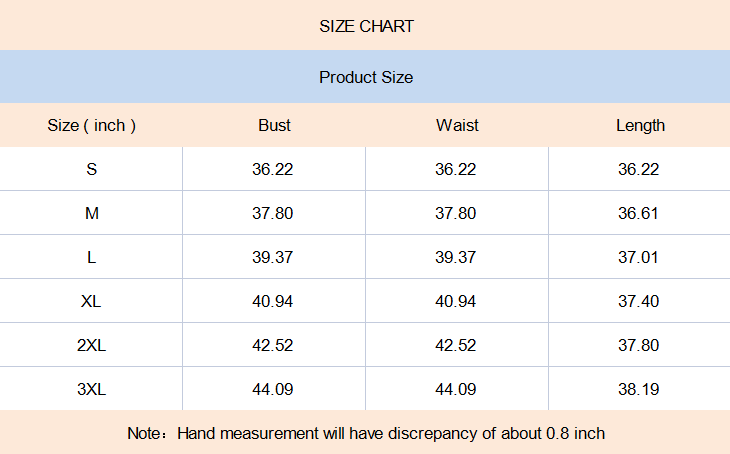This screenshot has height=454, width=730.
Task: Click the Bust value 42.52 for 2XL
Action: [273, 345]
